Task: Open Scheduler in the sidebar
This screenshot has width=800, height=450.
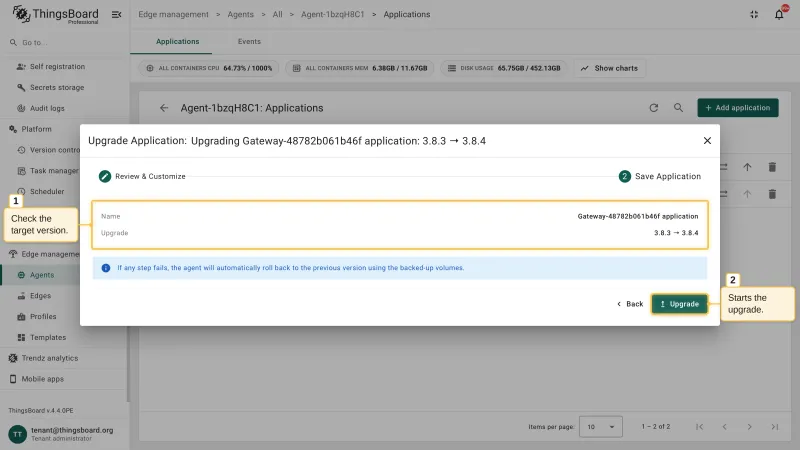Action: [47, 191]
